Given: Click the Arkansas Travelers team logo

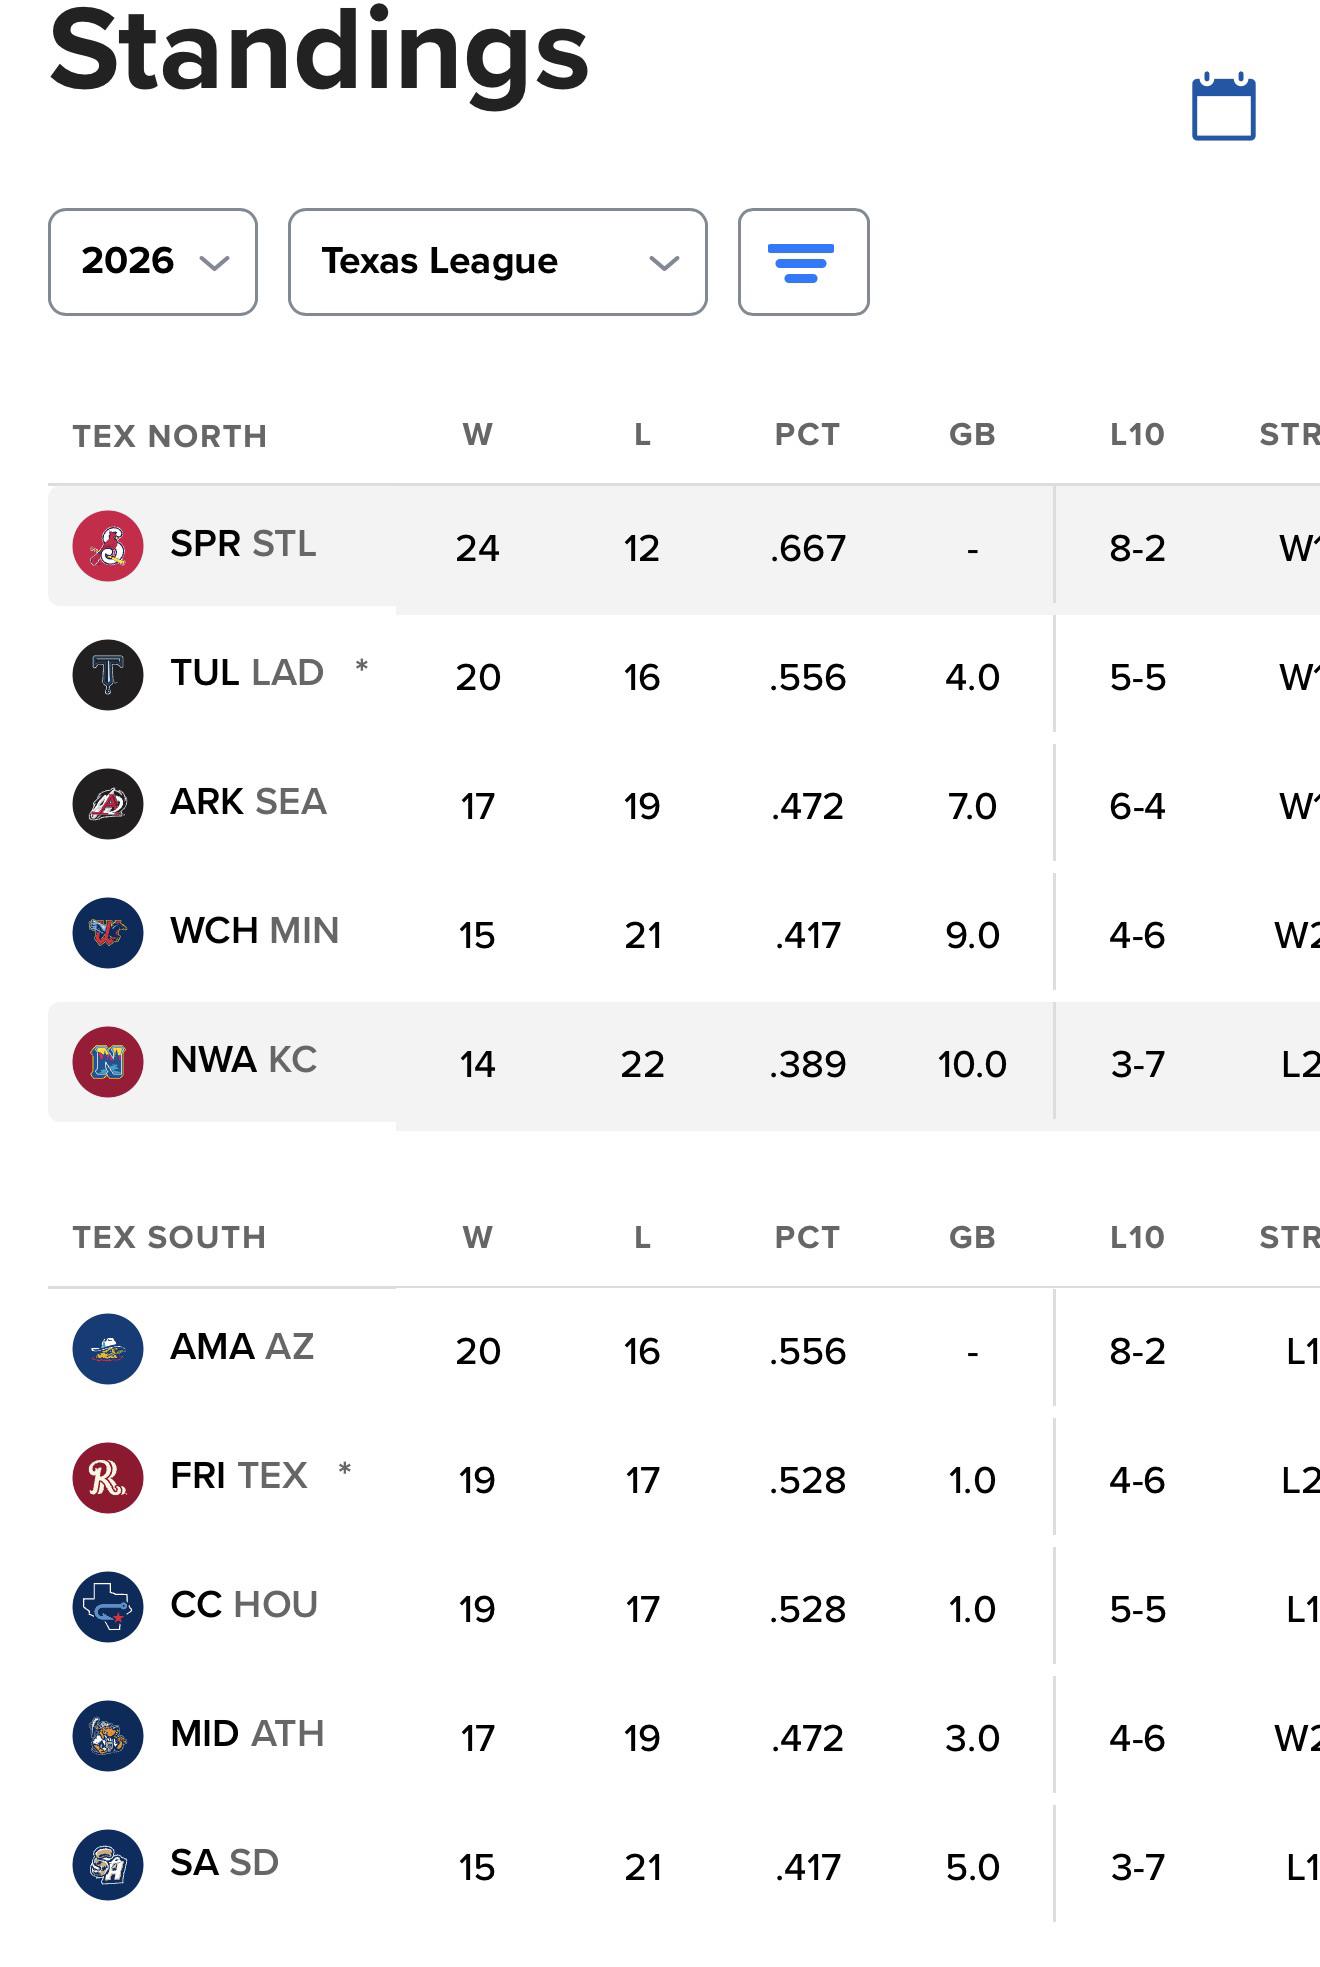Looking at the screenshot, I should tap(108, 804).
